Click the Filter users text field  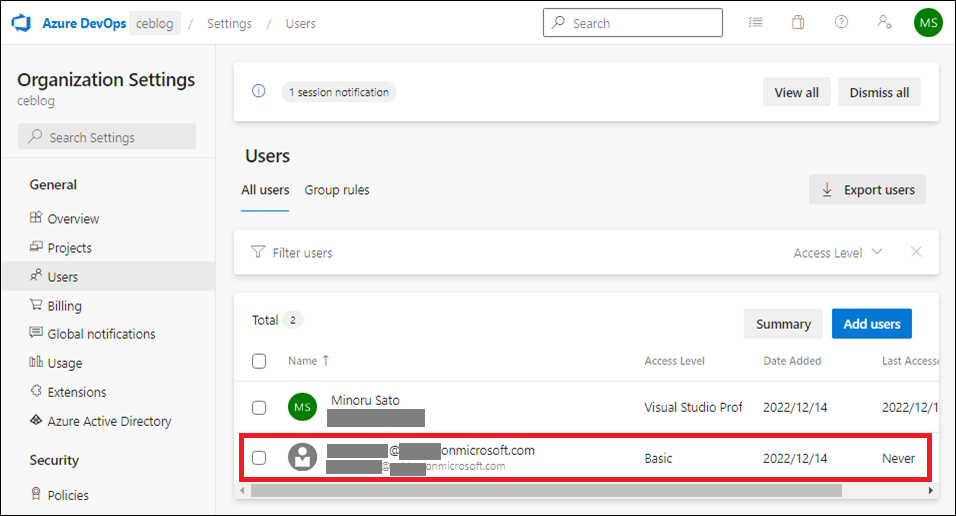302,253
